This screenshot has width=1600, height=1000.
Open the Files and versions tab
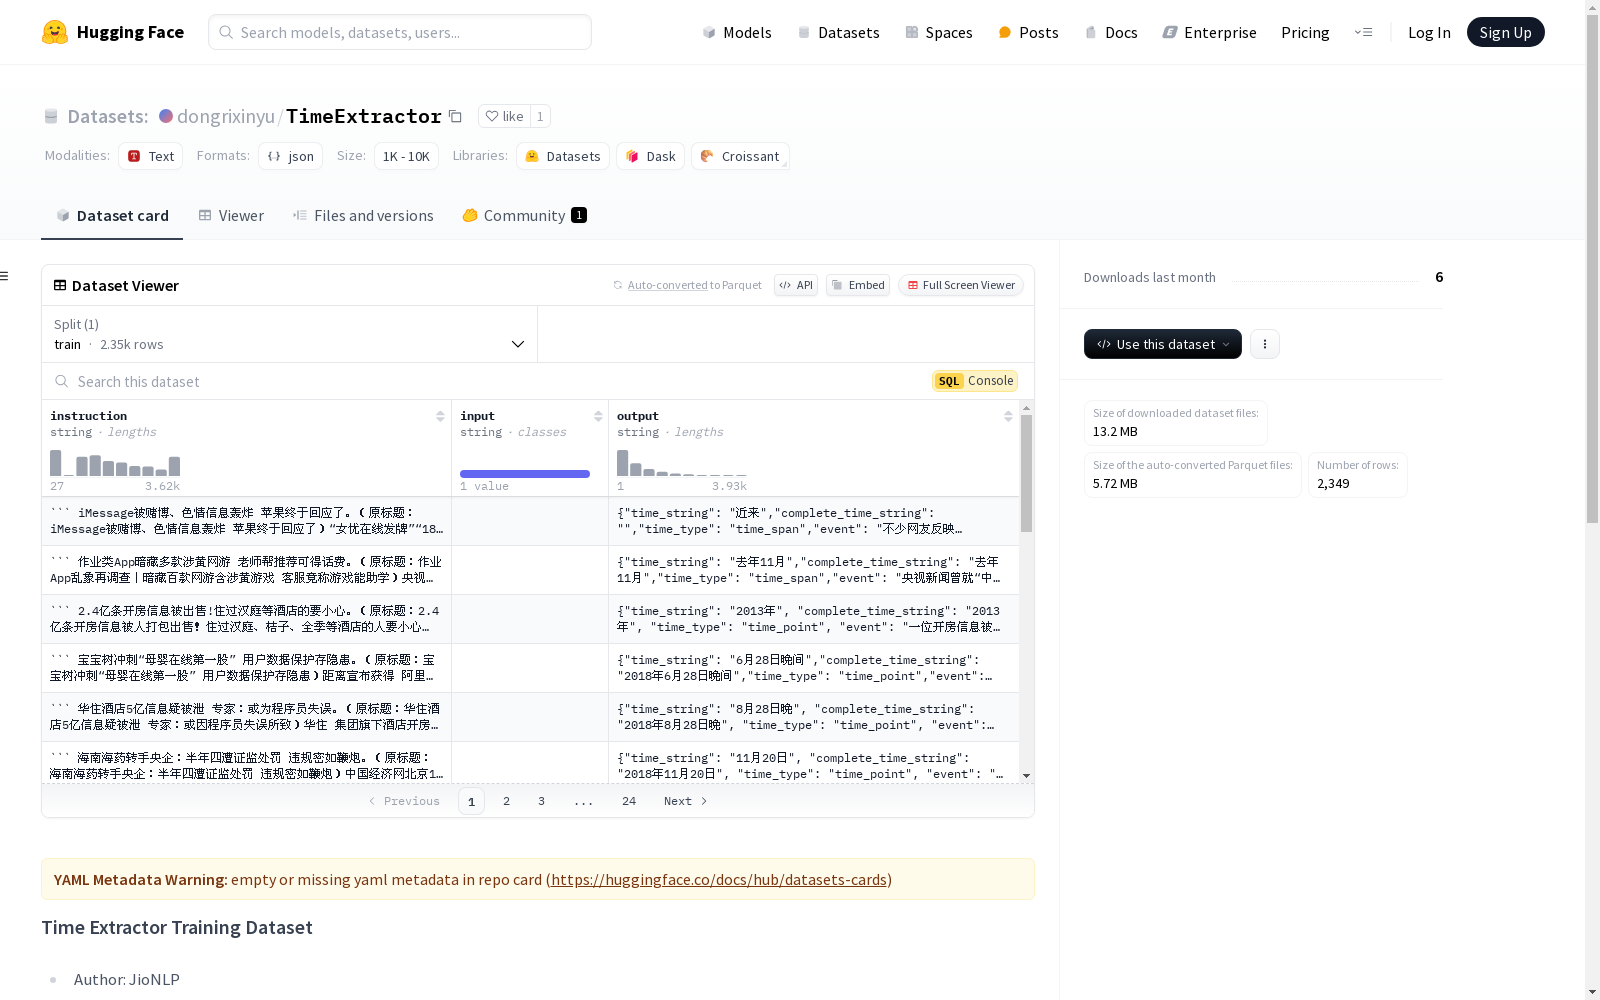point(363,216)
